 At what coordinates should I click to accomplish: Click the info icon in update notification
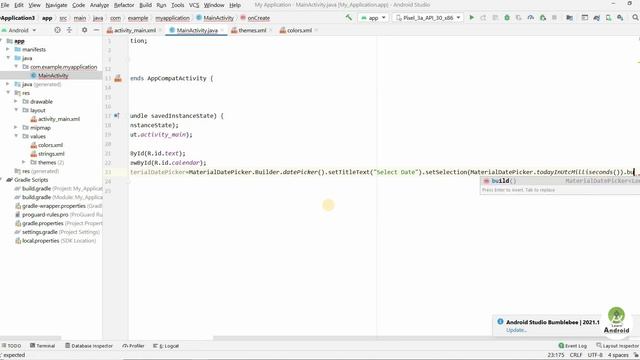tap(500, 322)
